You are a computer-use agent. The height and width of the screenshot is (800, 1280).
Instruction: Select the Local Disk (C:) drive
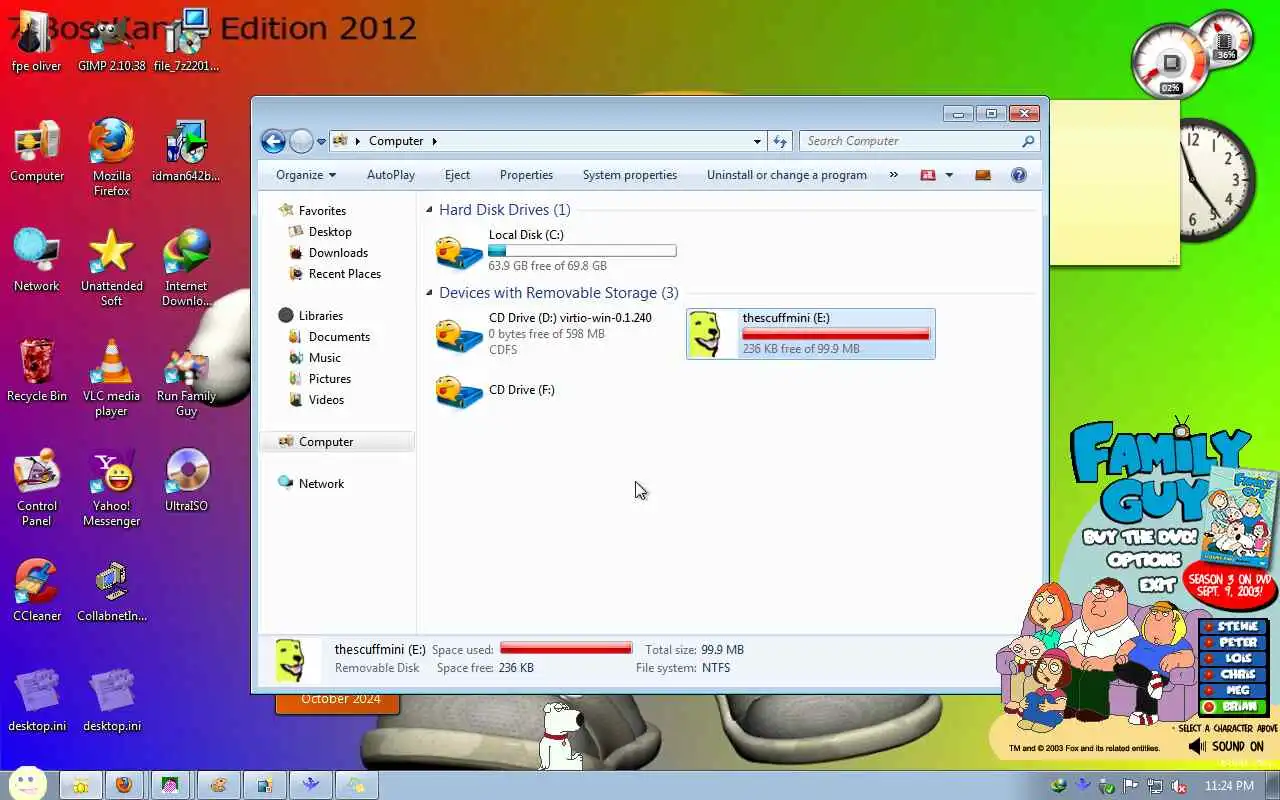click(557, 250)
